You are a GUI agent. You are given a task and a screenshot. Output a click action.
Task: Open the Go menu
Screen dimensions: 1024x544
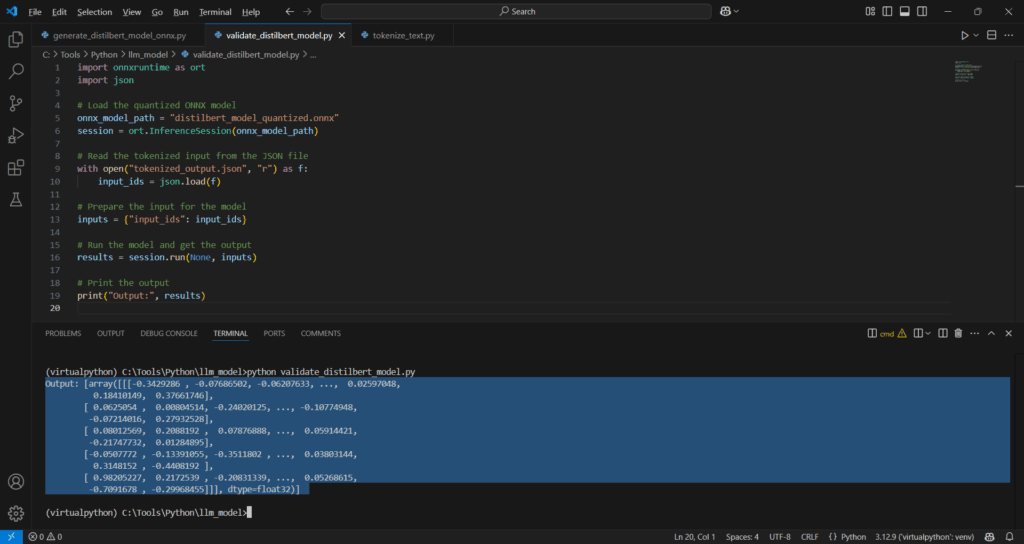pyautogui.click(x=157, y=12)
